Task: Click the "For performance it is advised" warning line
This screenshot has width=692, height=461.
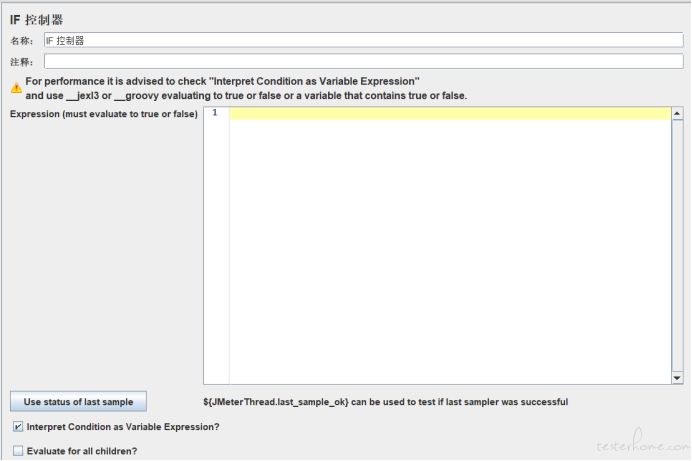Action: coord(222,81)
